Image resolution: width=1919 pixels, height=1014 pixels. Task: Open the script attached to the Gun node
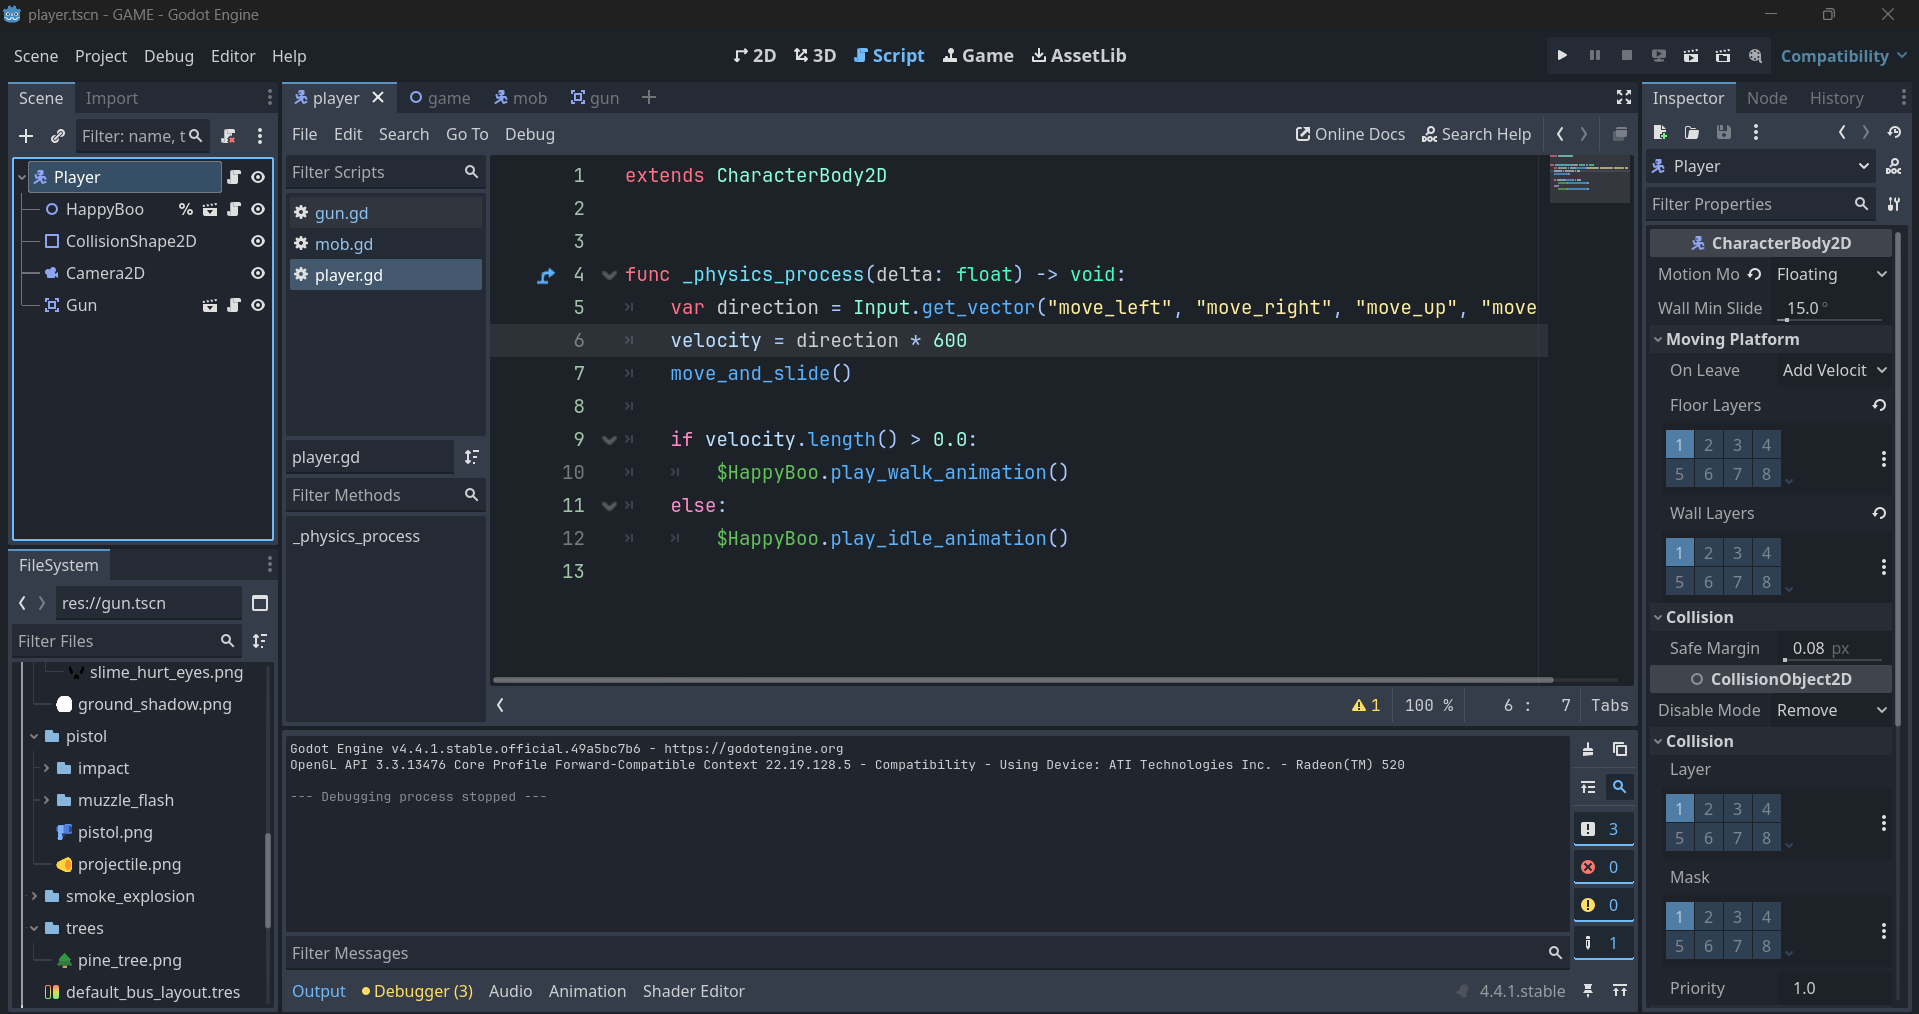(234, 305)
